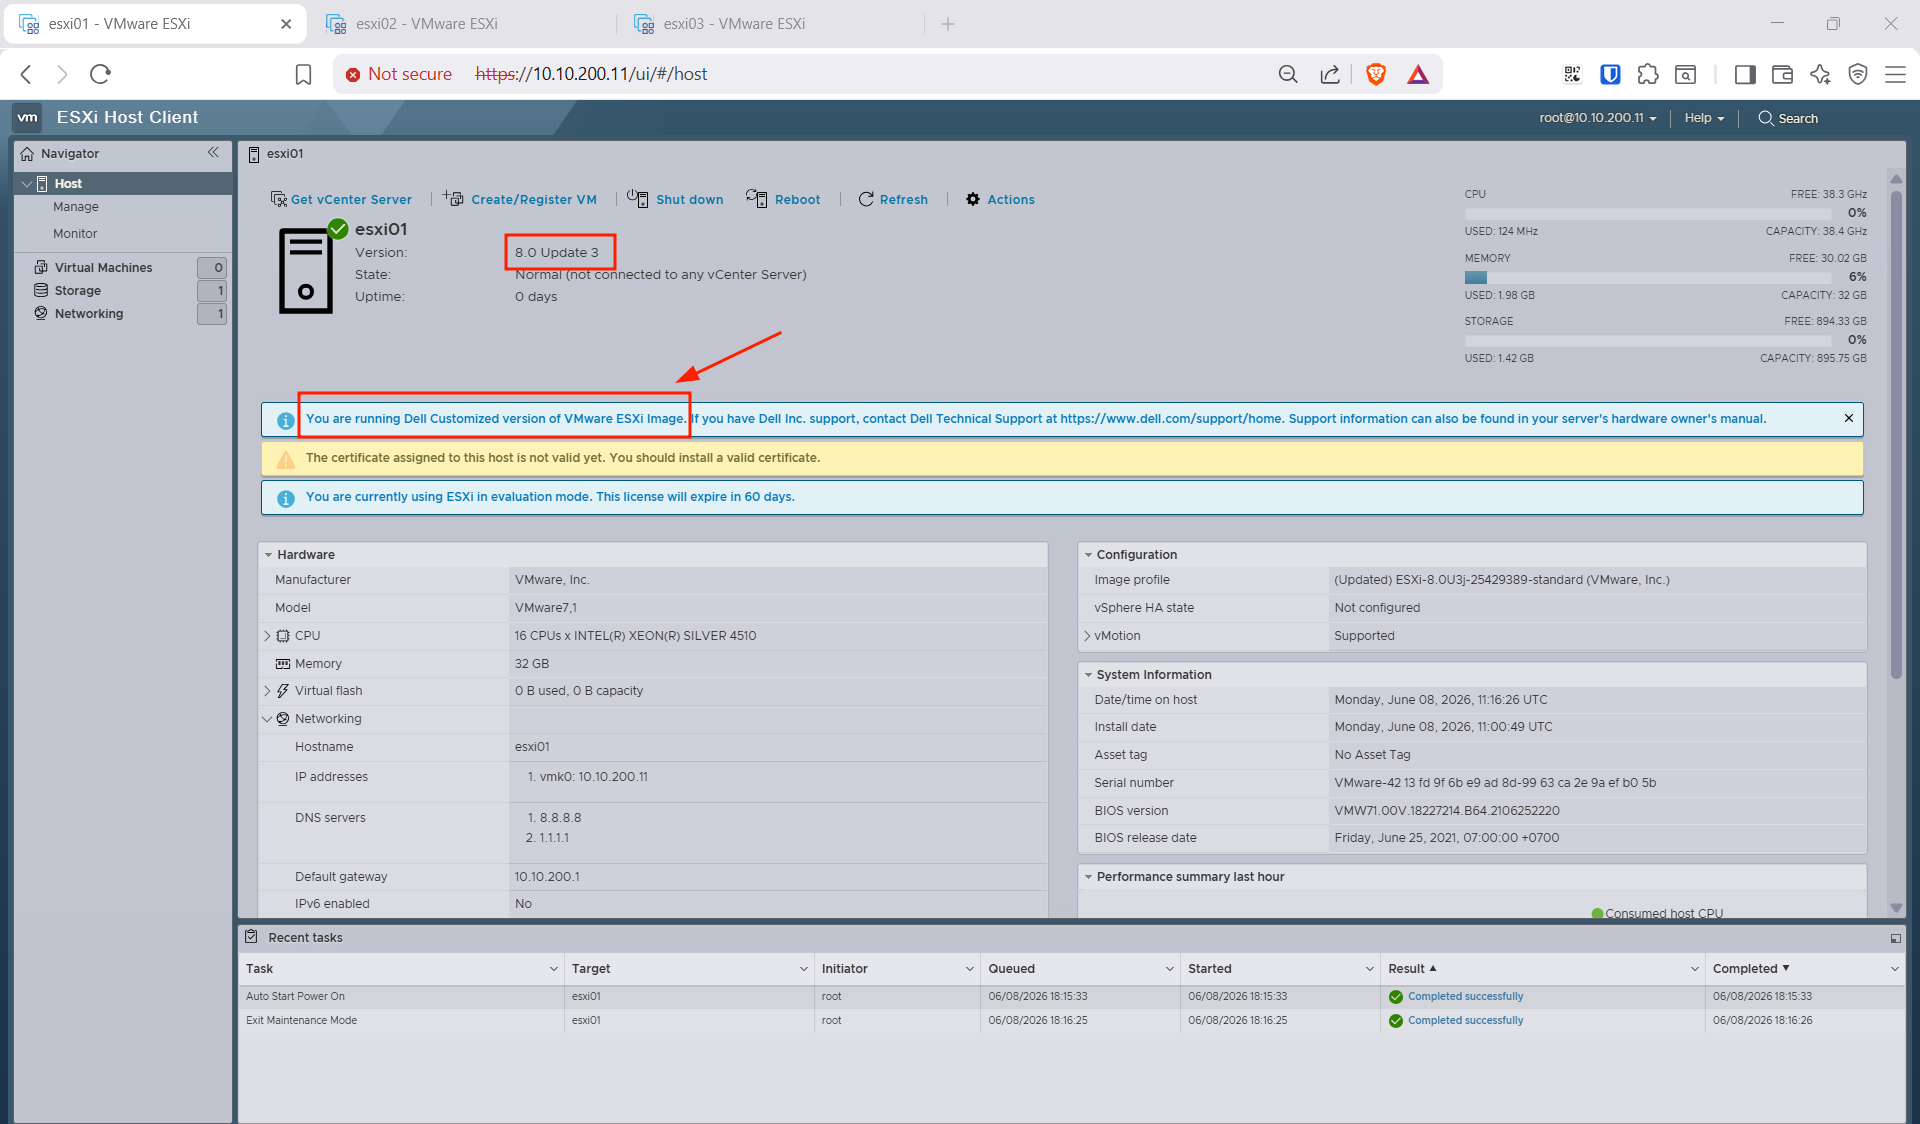
Task: Click the page search extension icon in toolbar
Action: pos(1686,74)
